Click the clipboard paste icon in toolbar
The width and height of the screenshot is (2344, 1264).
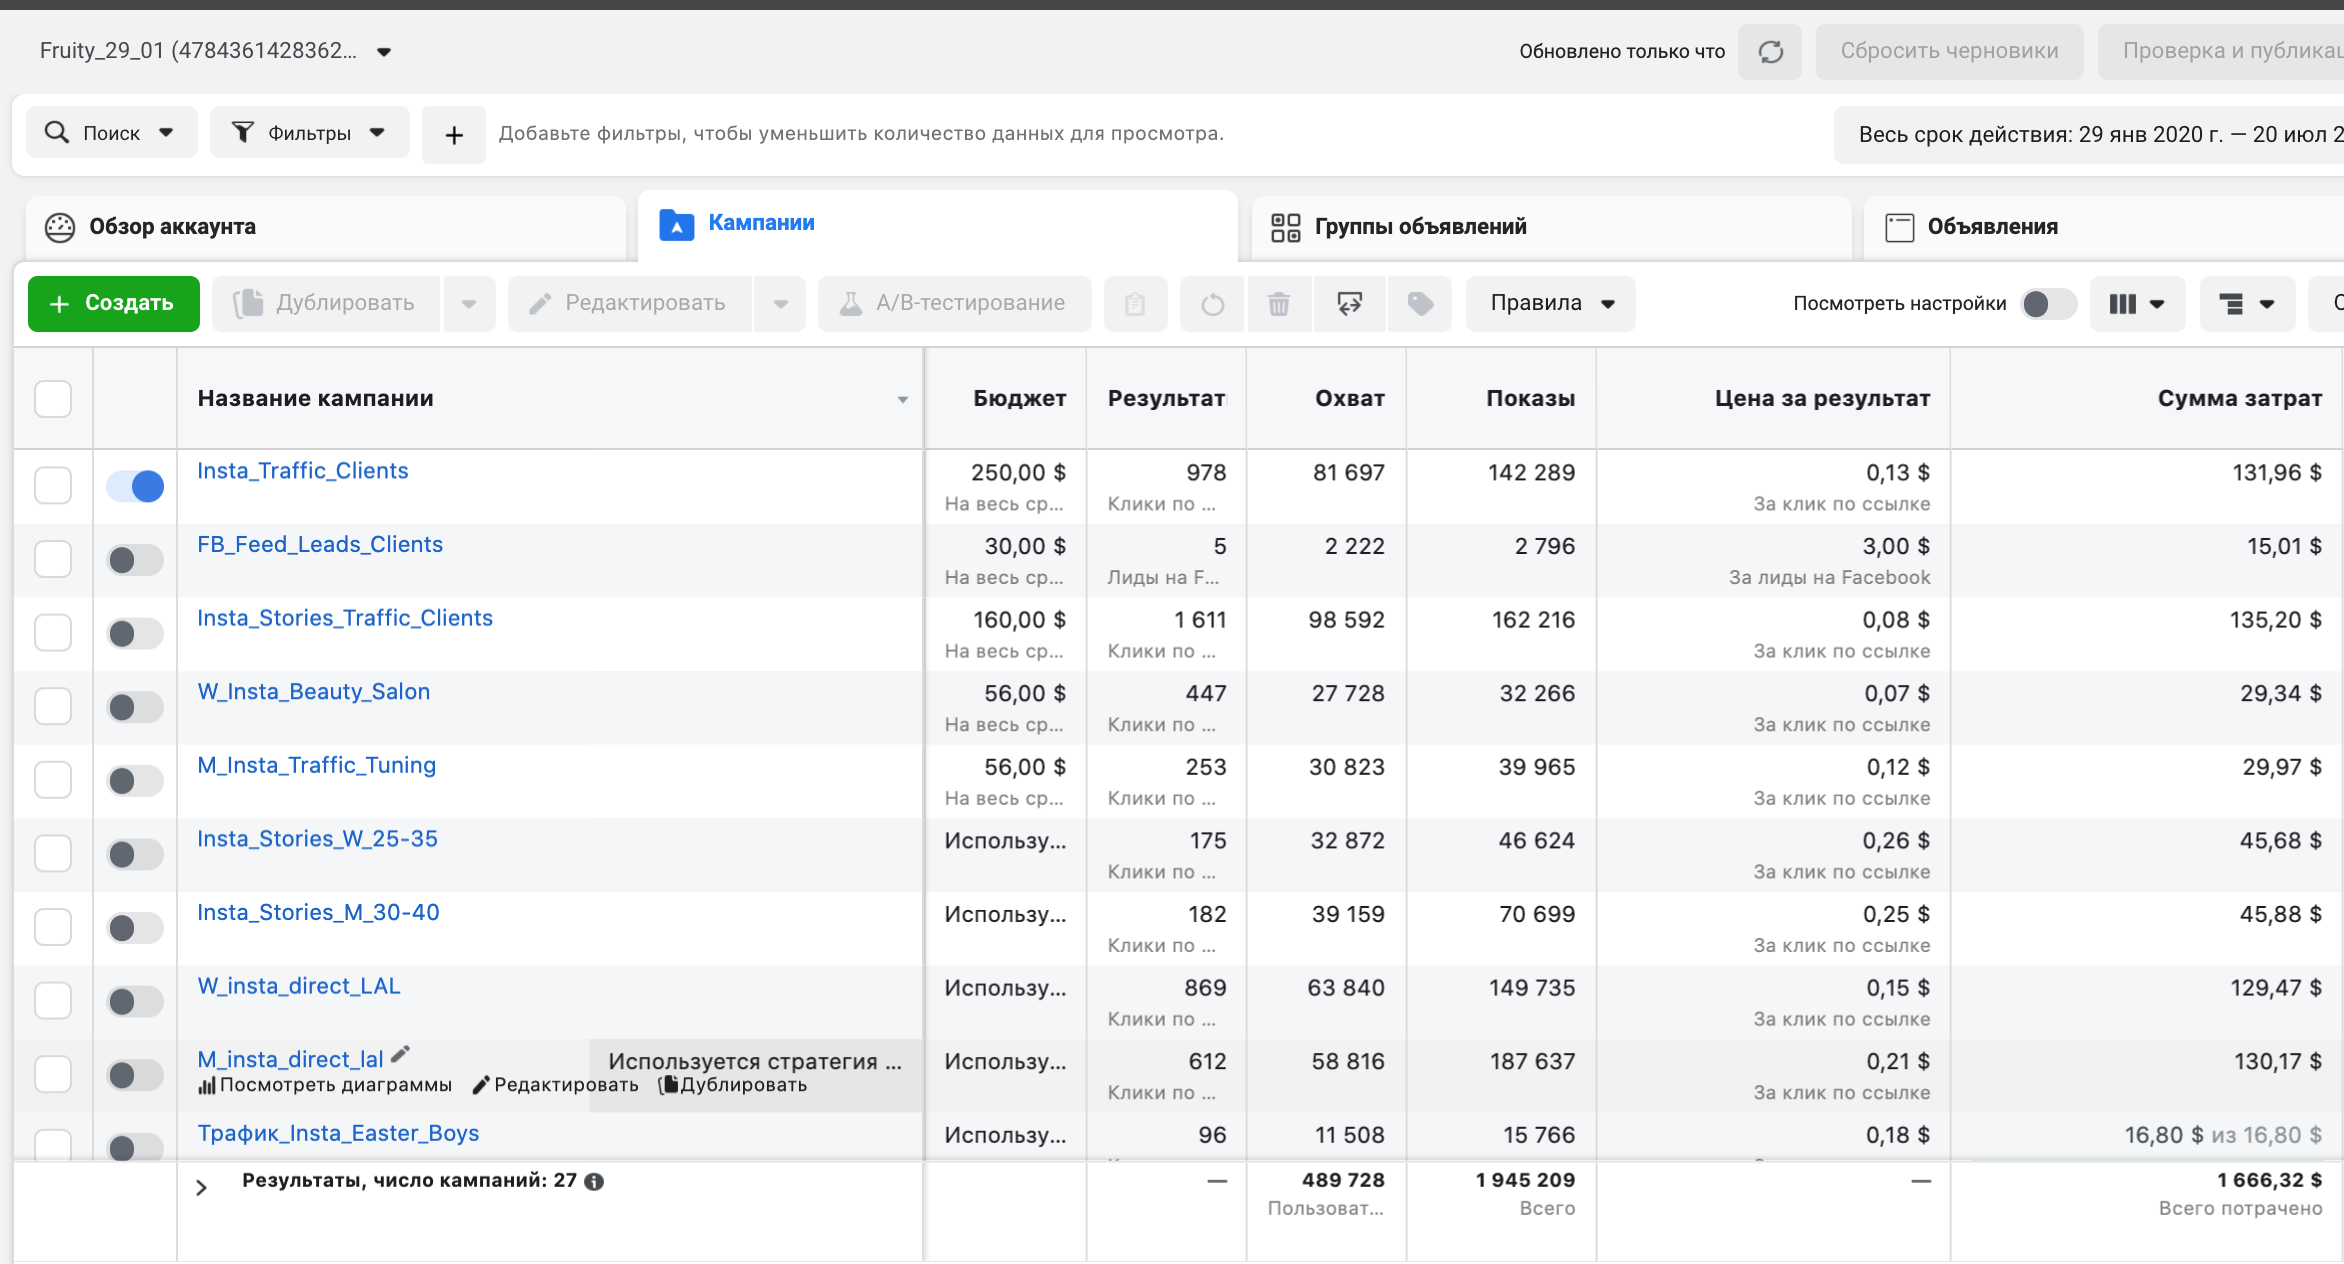point(1135,304)
